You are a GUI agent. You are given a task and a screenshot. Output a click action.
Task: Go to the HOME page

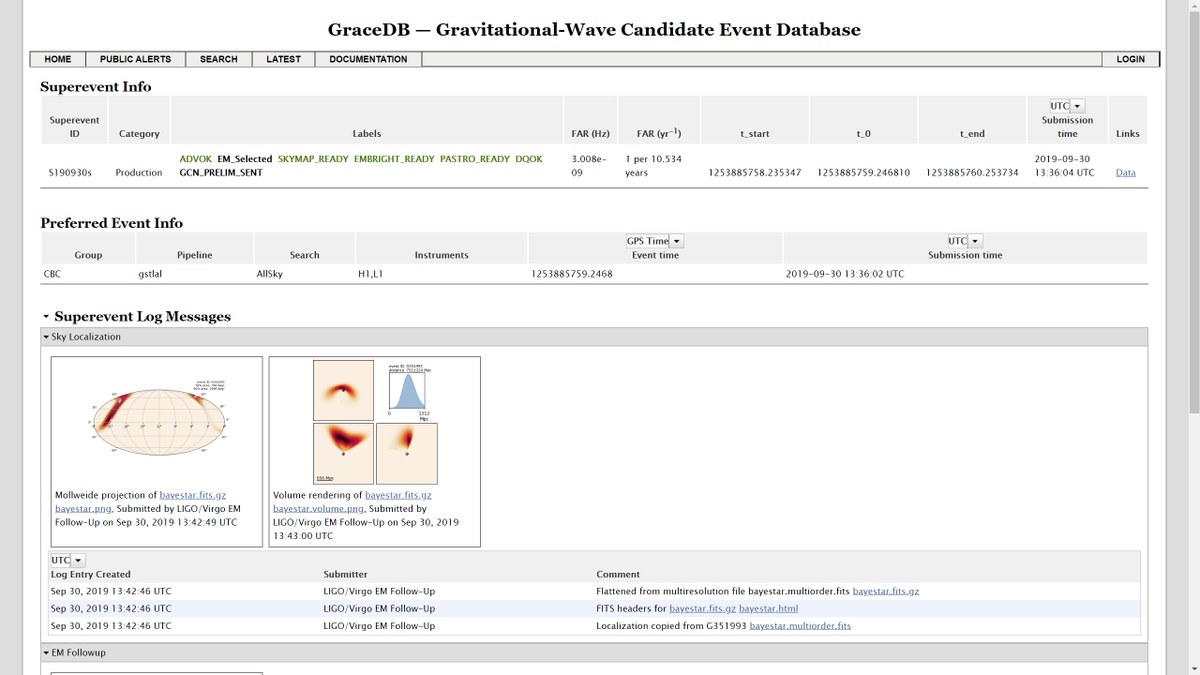pyautogui.click(x=58, y=59)
